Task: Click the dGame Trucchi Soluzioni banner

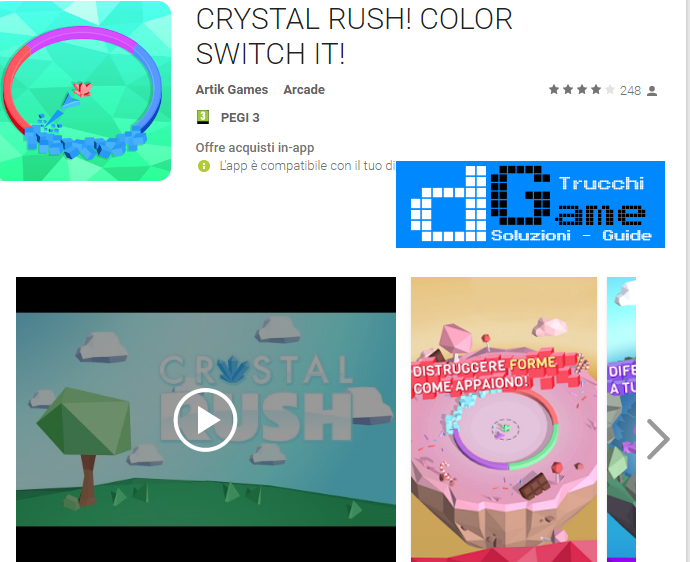Action: click(x=530, y=205)
